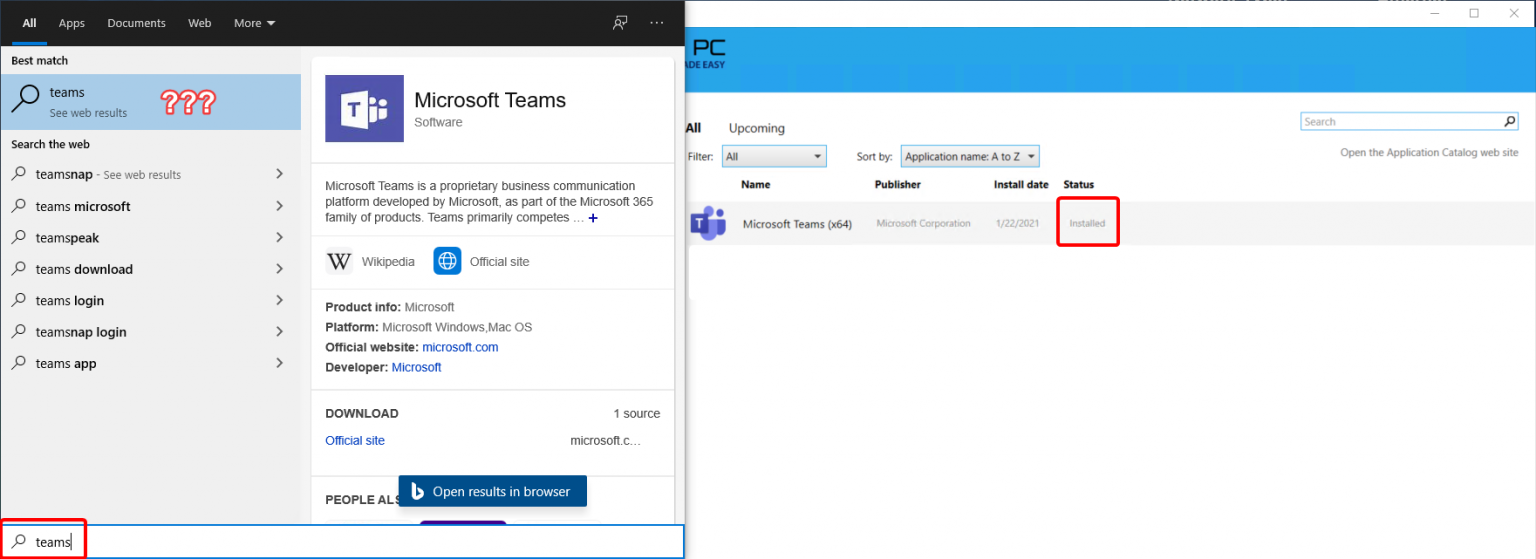Select the teams best match result
The image size is (1536, 559).
[150, 102]
